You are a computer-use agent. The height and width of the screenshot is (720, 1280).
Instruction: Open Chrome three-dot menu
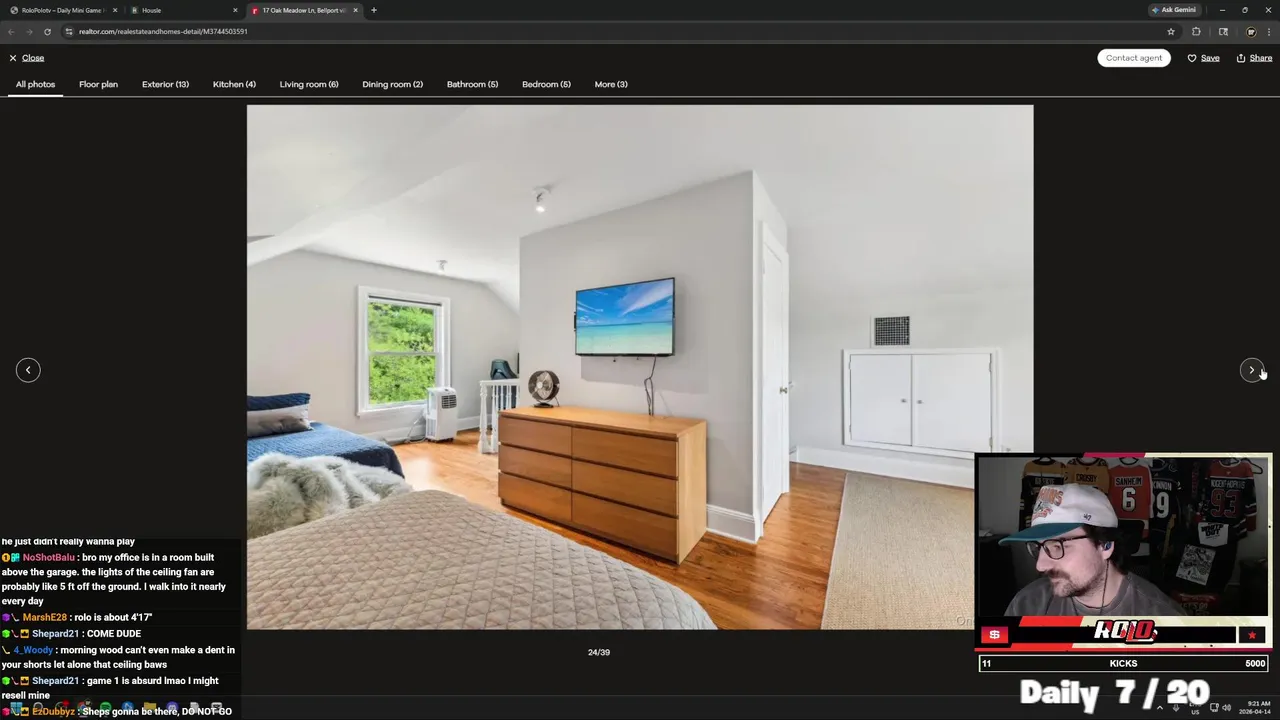point(1268,31)
